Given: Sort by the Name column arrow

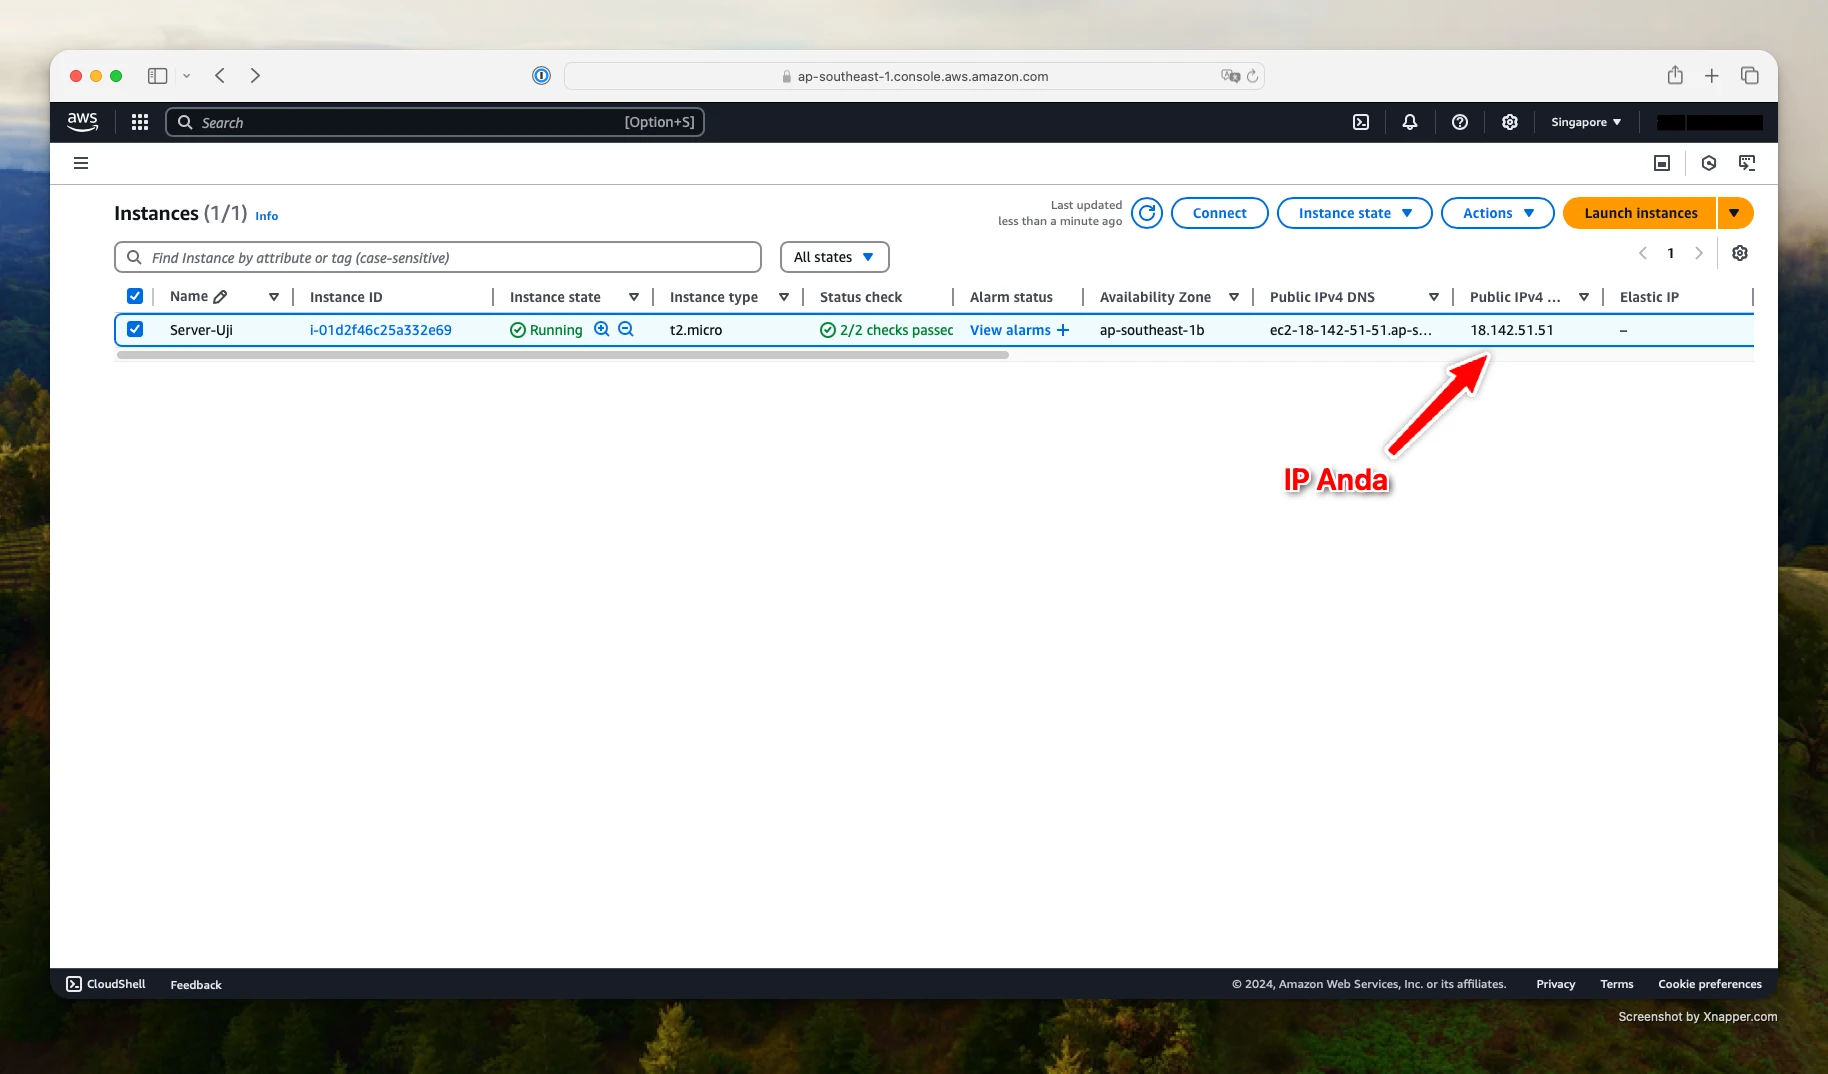Looking at the screenshot, I should (274, 297).
